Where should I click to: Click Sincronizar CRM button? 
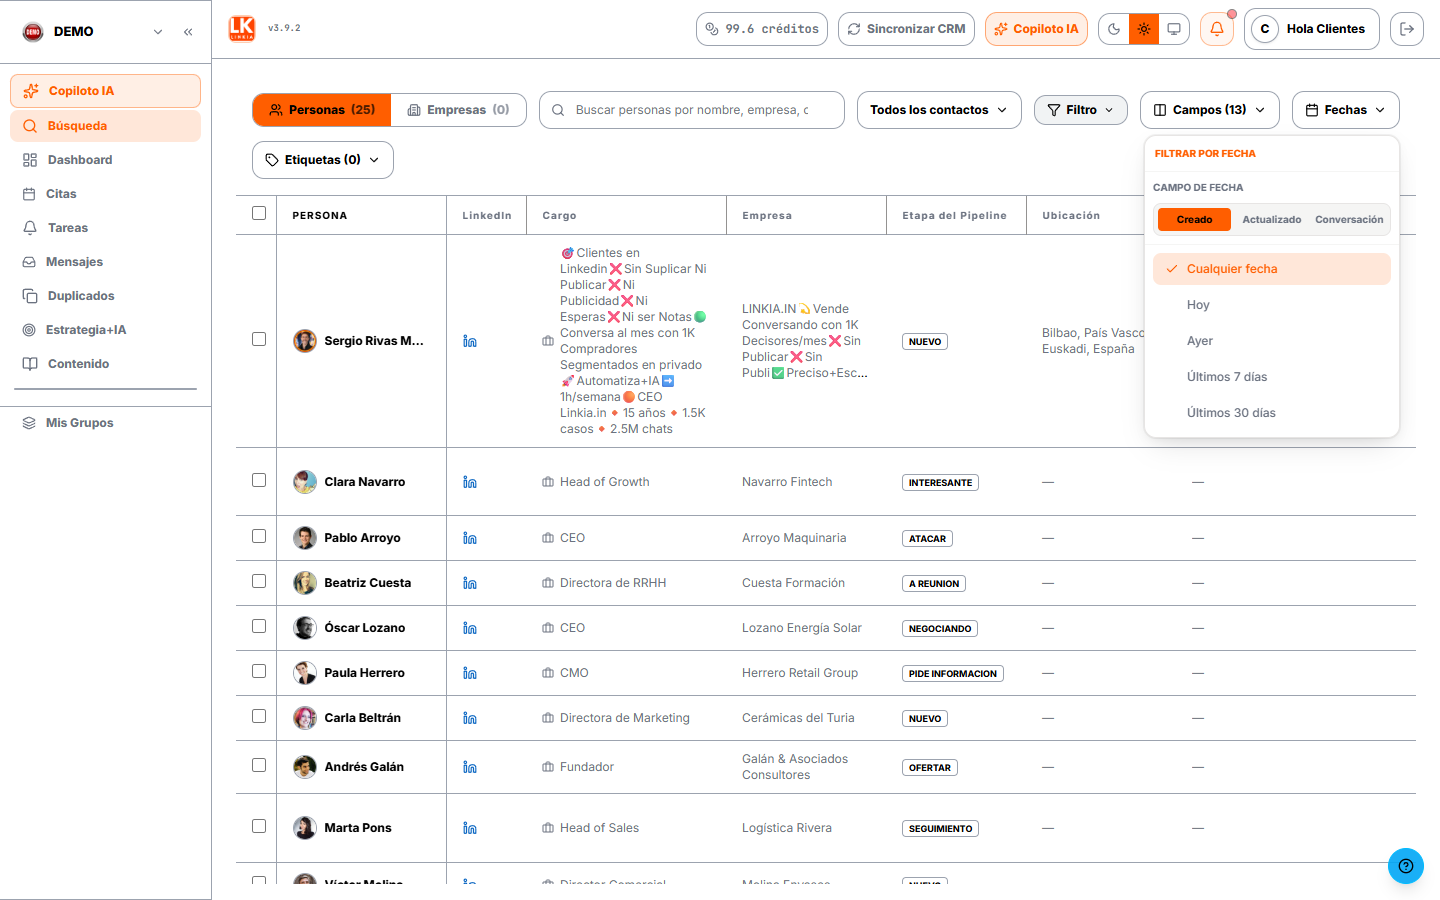coord(906,29)
